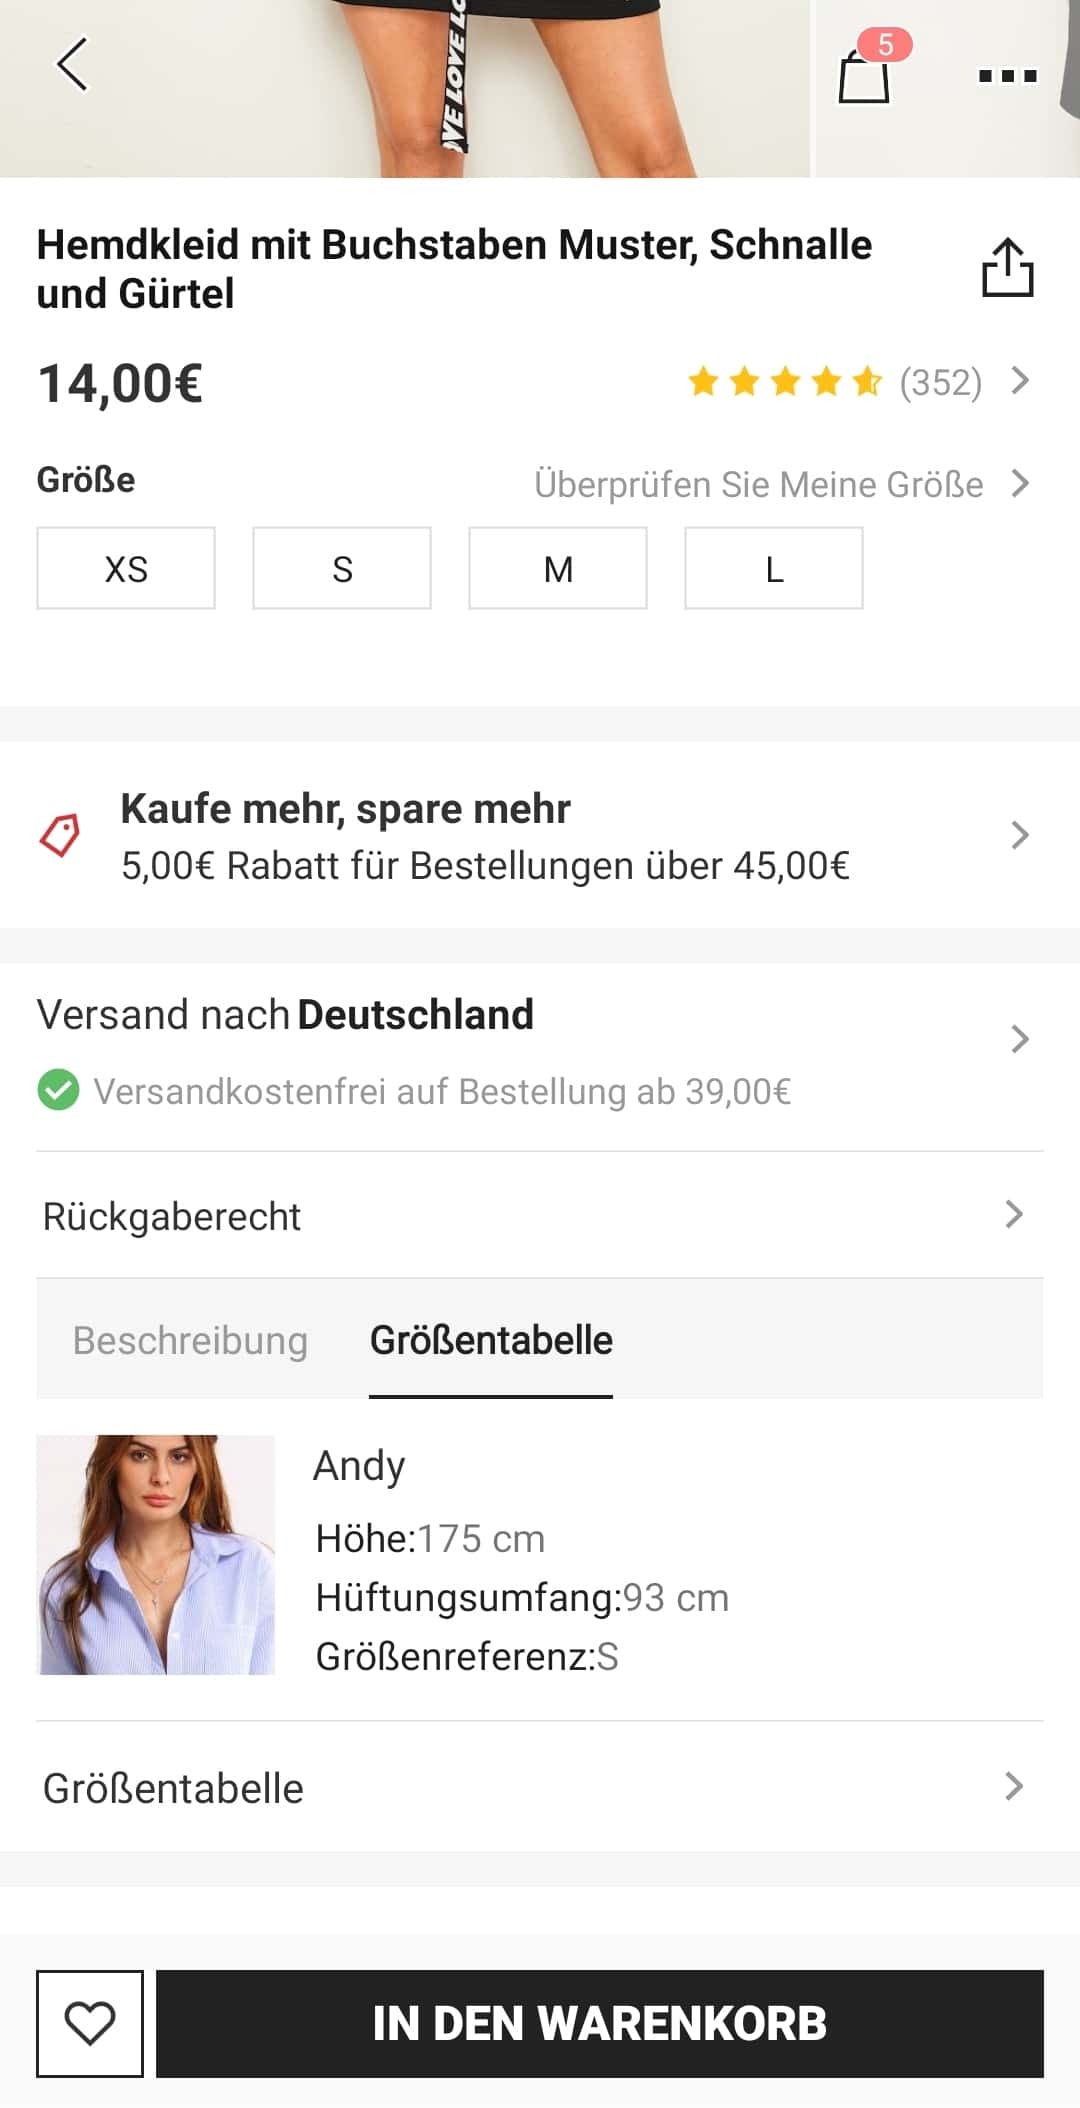
Task: Add dress to wishlist with heart icon
Action: point(90,2023)
